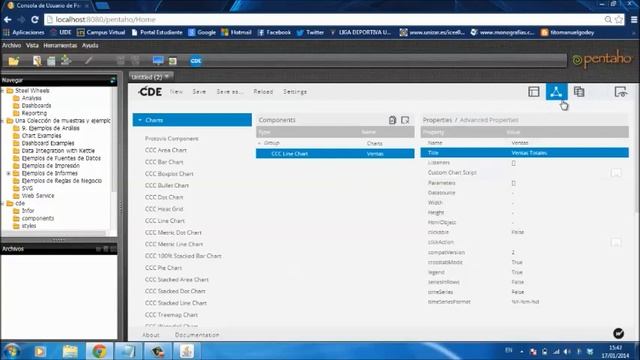The height and width of the screenshot is (360, 640).
Task: Click the browser reload button
Action: [35, 20]
